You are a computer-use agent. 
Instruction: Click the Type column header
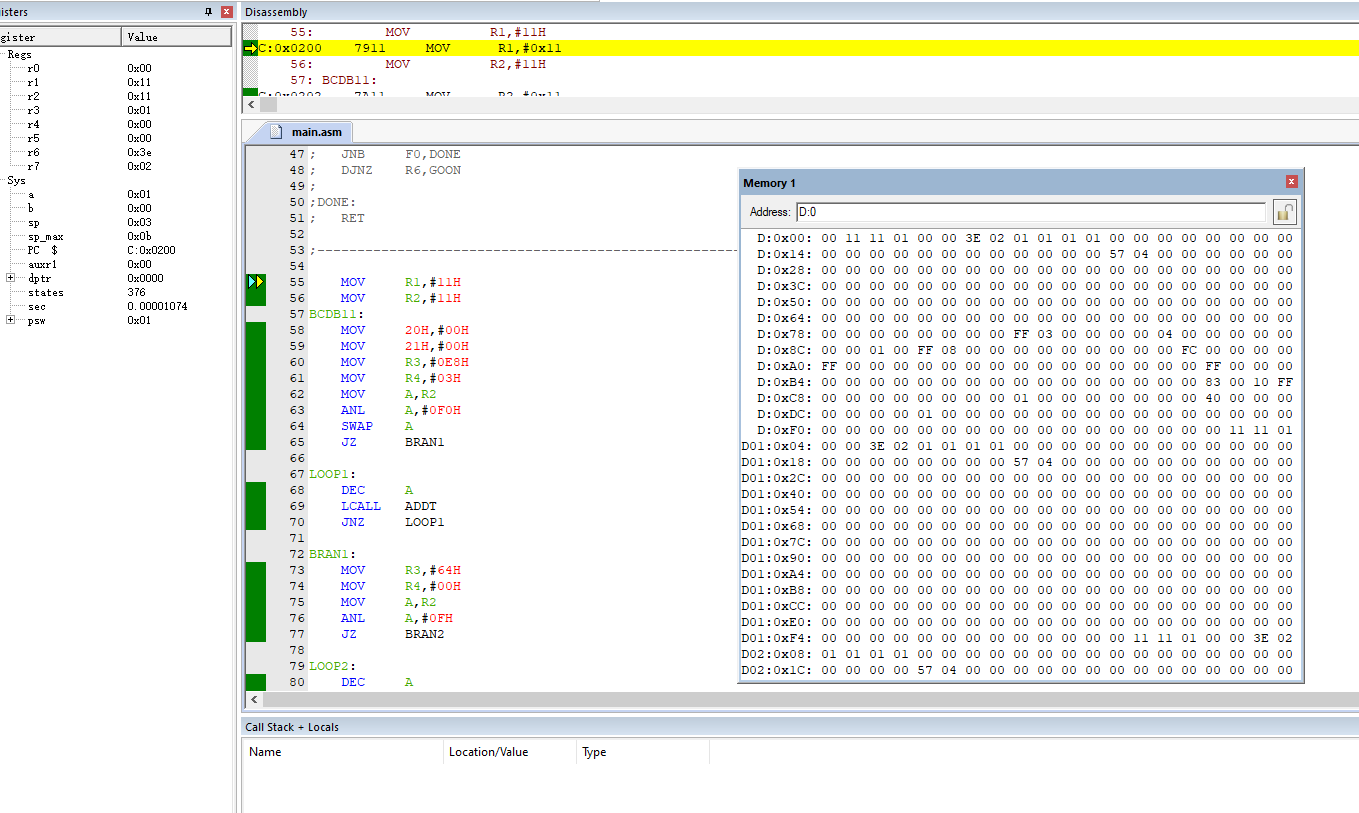coord(643,752)
